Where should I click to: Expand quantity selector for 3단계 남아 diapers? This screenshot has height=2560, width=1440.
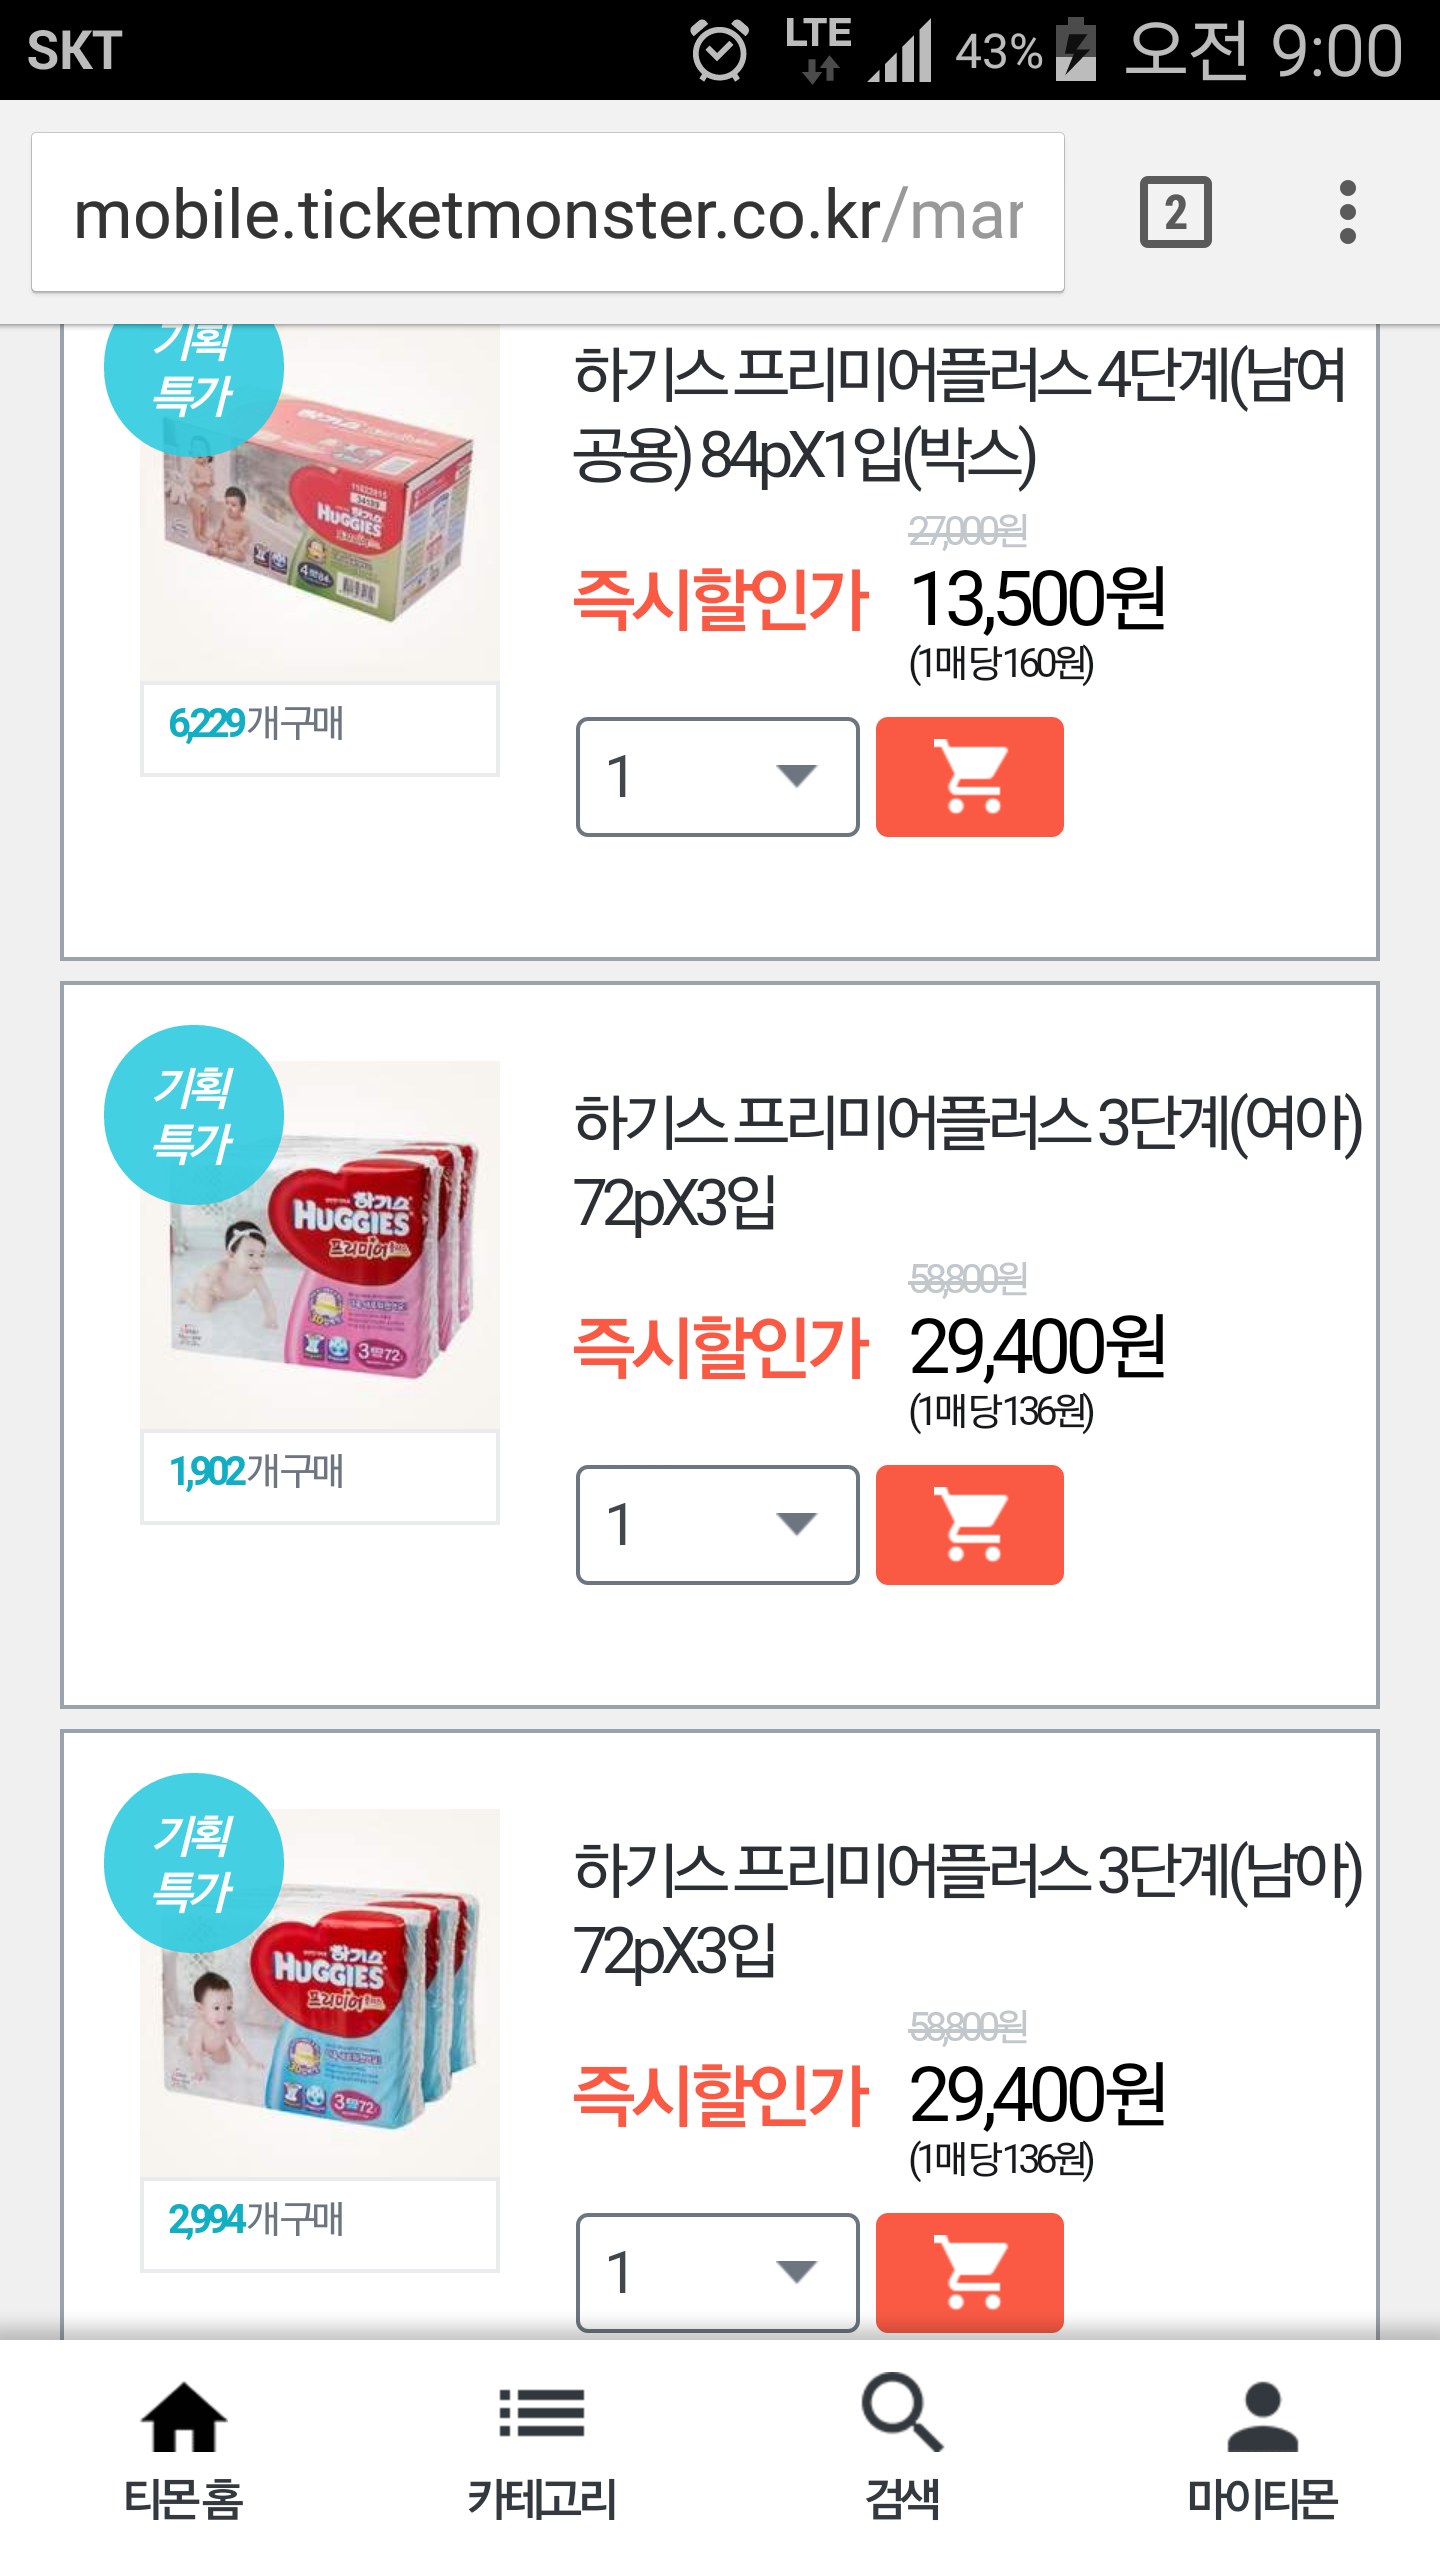pyautogui.click(x=717, y=2272)
